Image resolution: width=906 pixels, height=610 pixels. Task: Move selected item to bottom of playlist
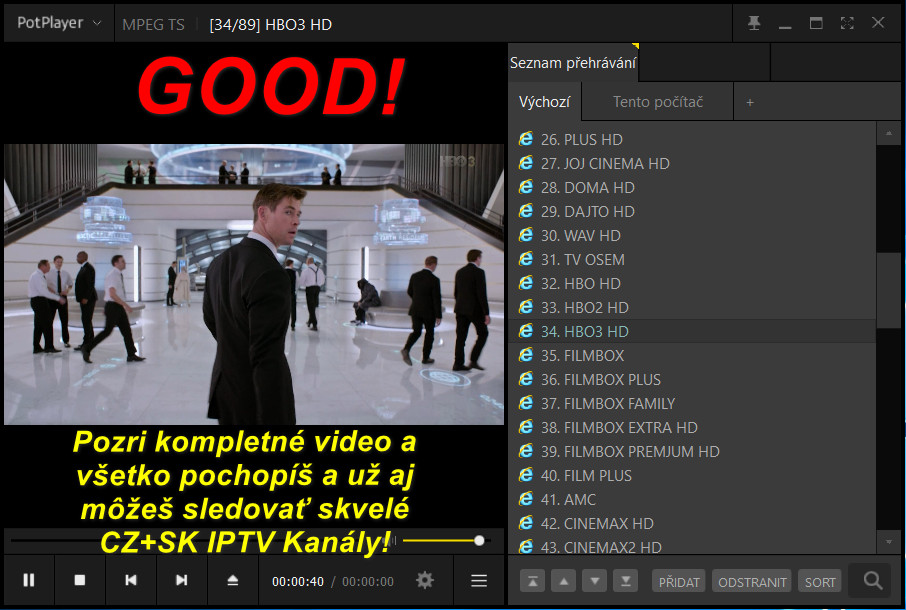point(626,581)
